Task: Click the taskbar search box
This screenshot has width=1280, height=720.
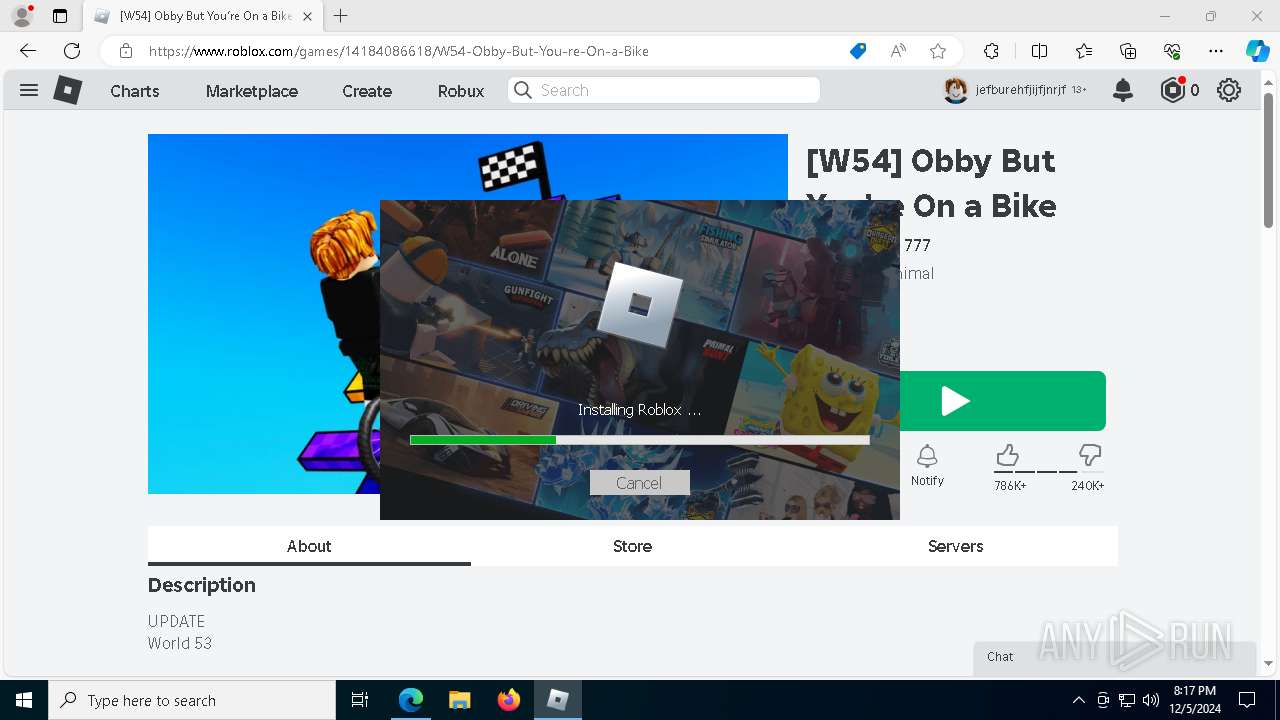Action: [x=192, y=700]
